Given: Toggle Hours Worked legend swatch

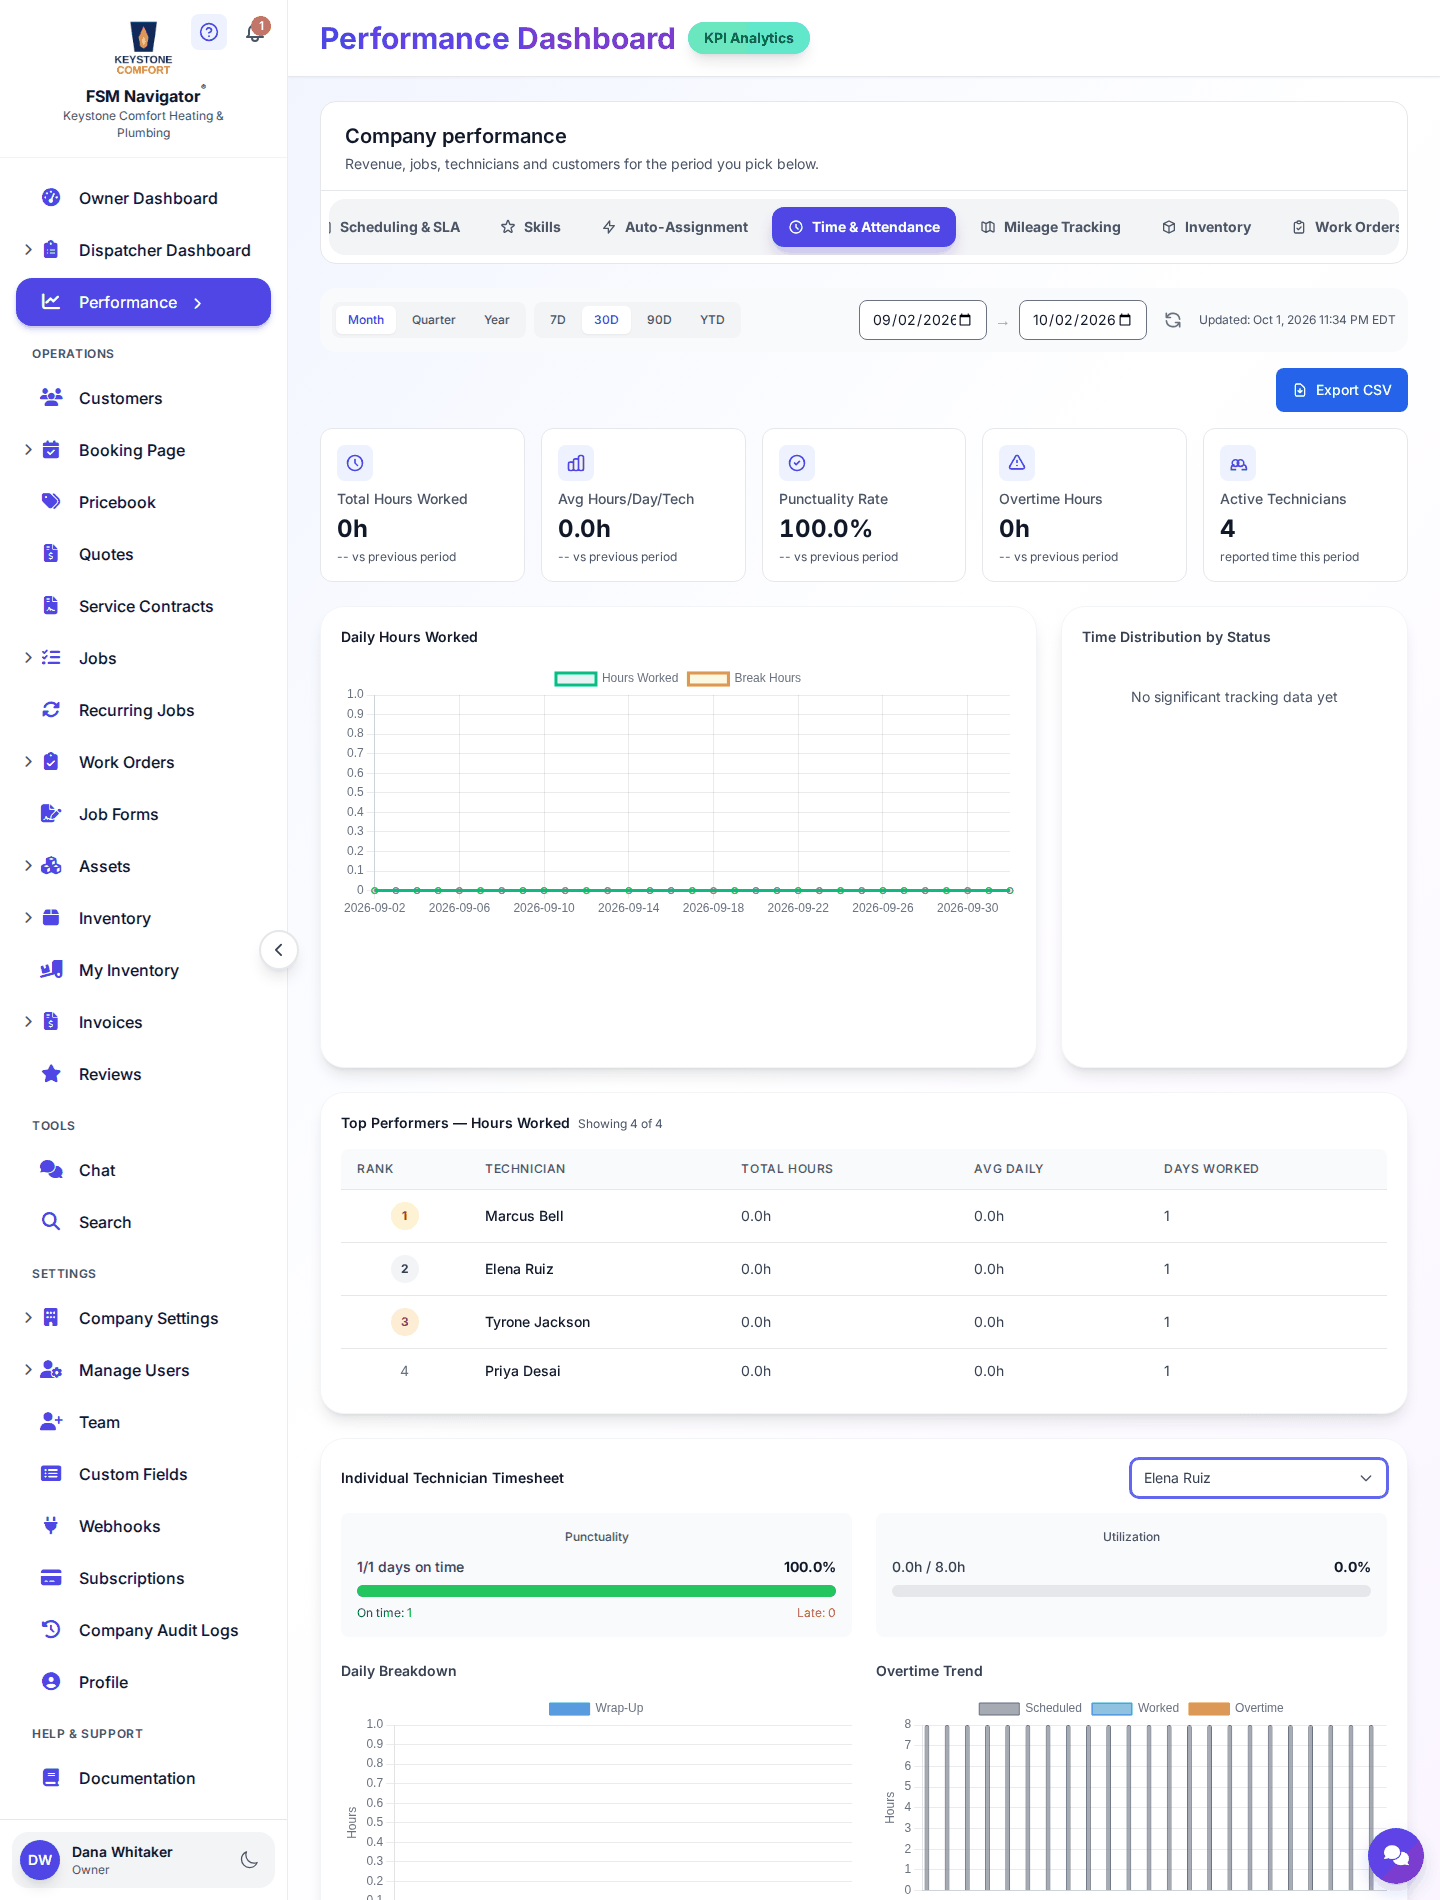Looking at the screenshot, I should (576, 678).
